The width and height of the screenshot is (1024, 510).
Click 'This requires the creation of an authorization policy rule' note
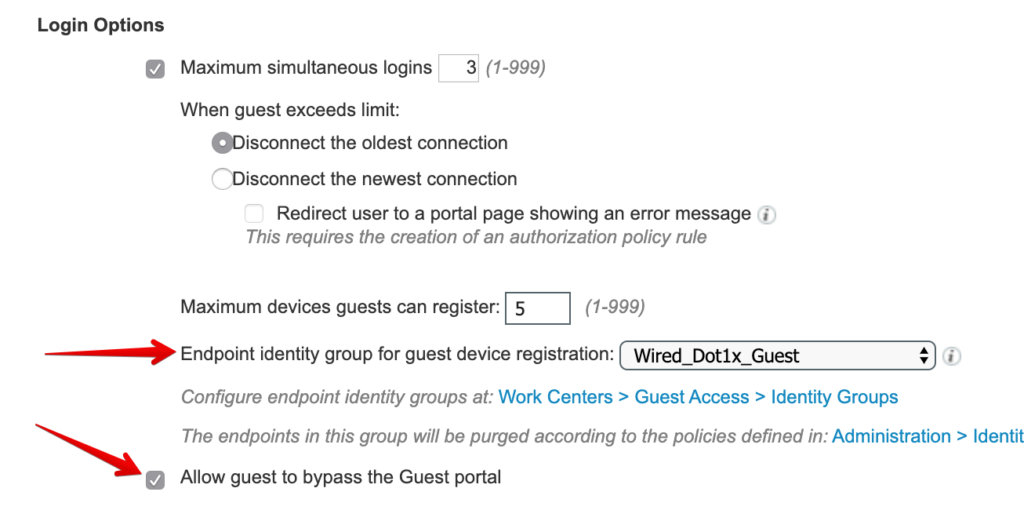(476, 236)
